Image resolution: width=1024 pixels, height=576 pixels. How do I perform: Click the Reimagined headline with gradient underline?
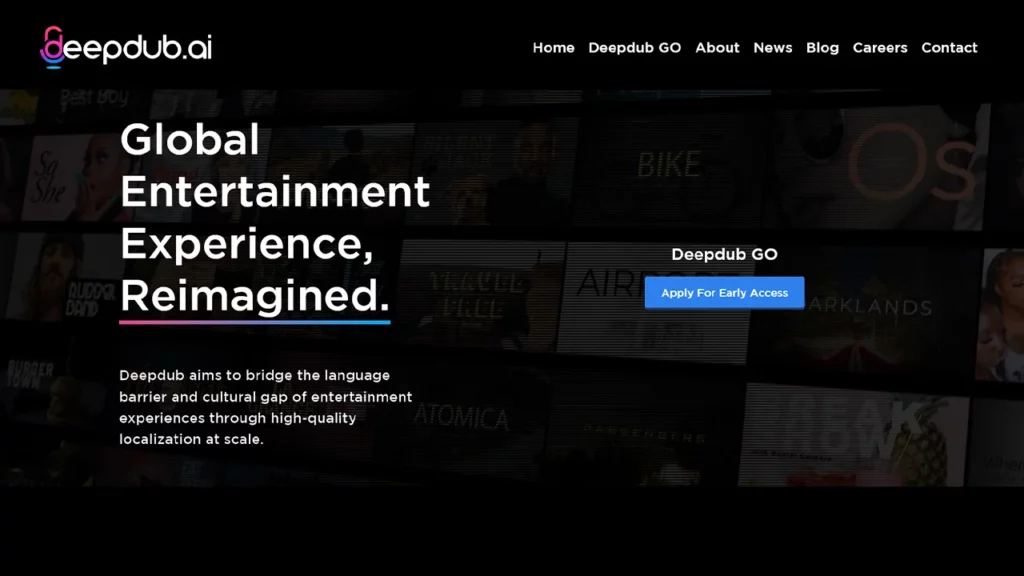(254, 296)
